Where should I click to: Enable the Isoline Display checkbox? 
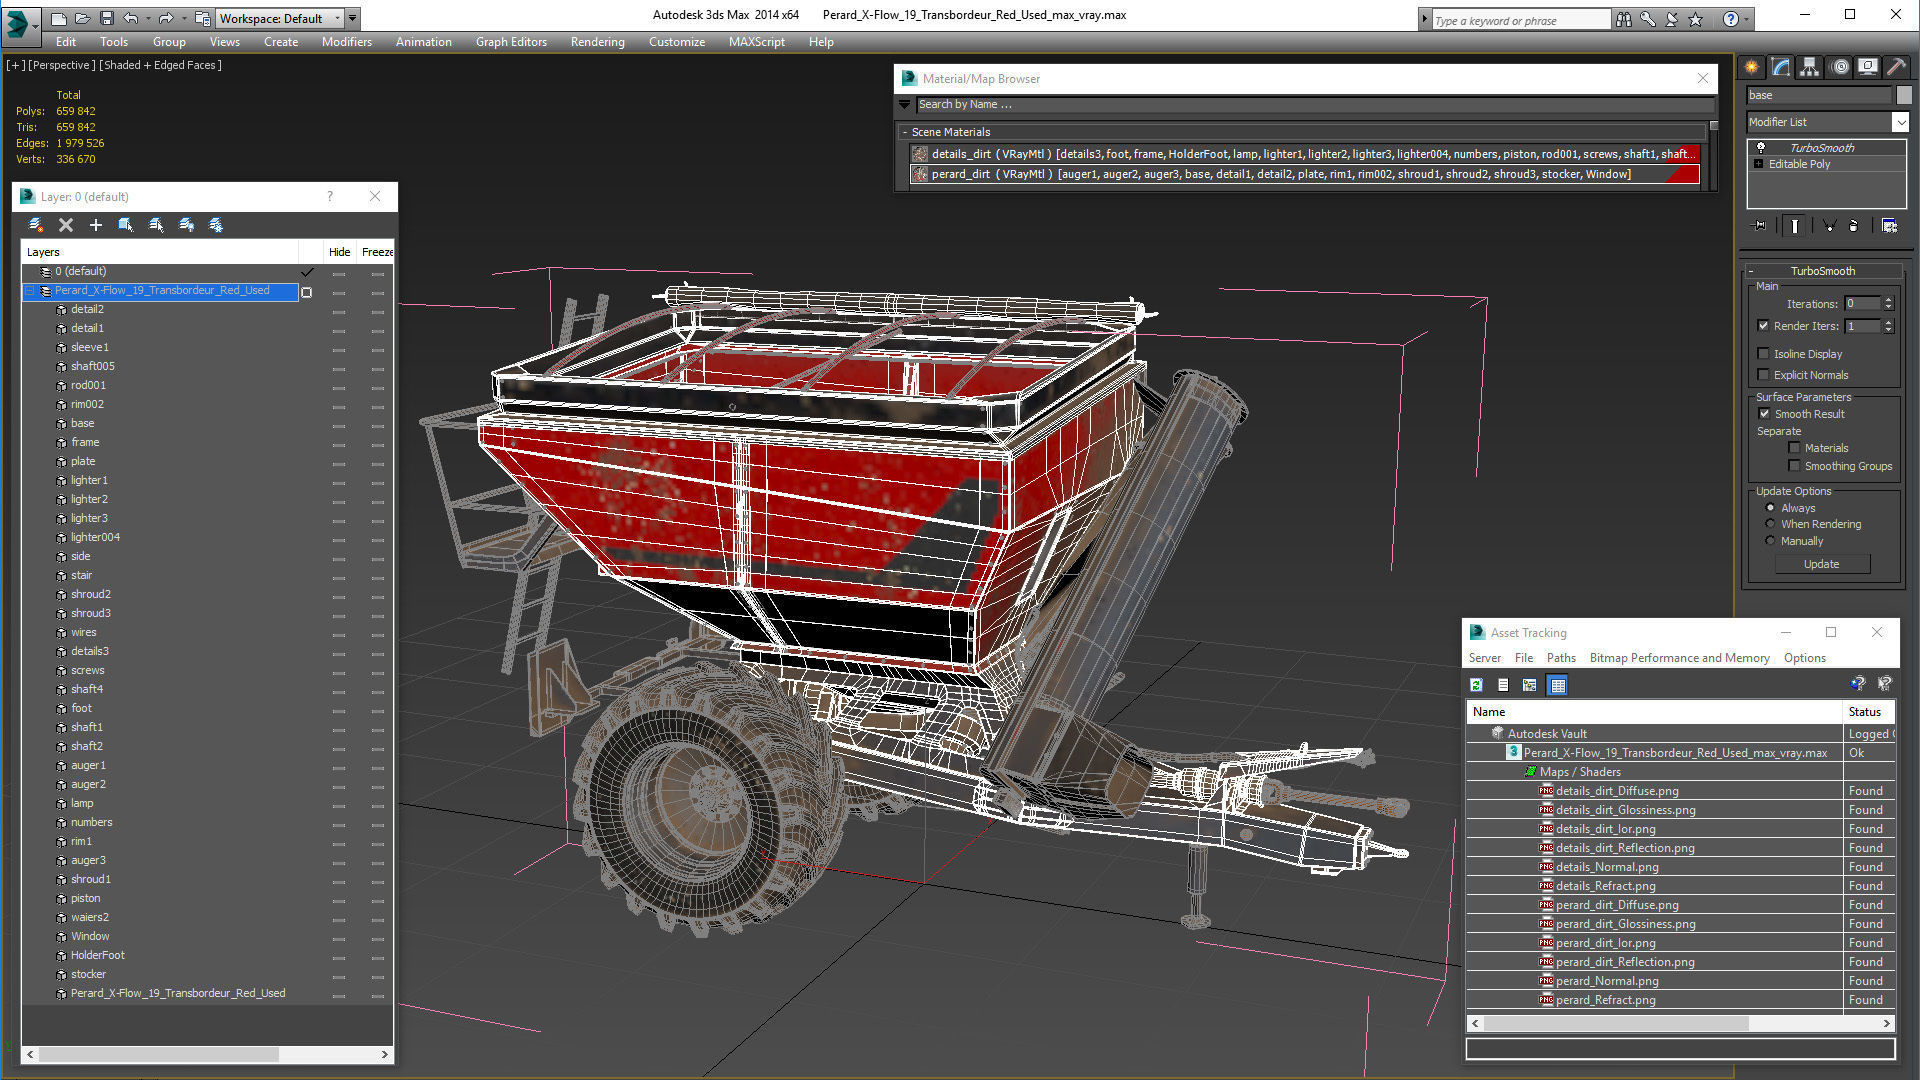(x=1763, y=353)
